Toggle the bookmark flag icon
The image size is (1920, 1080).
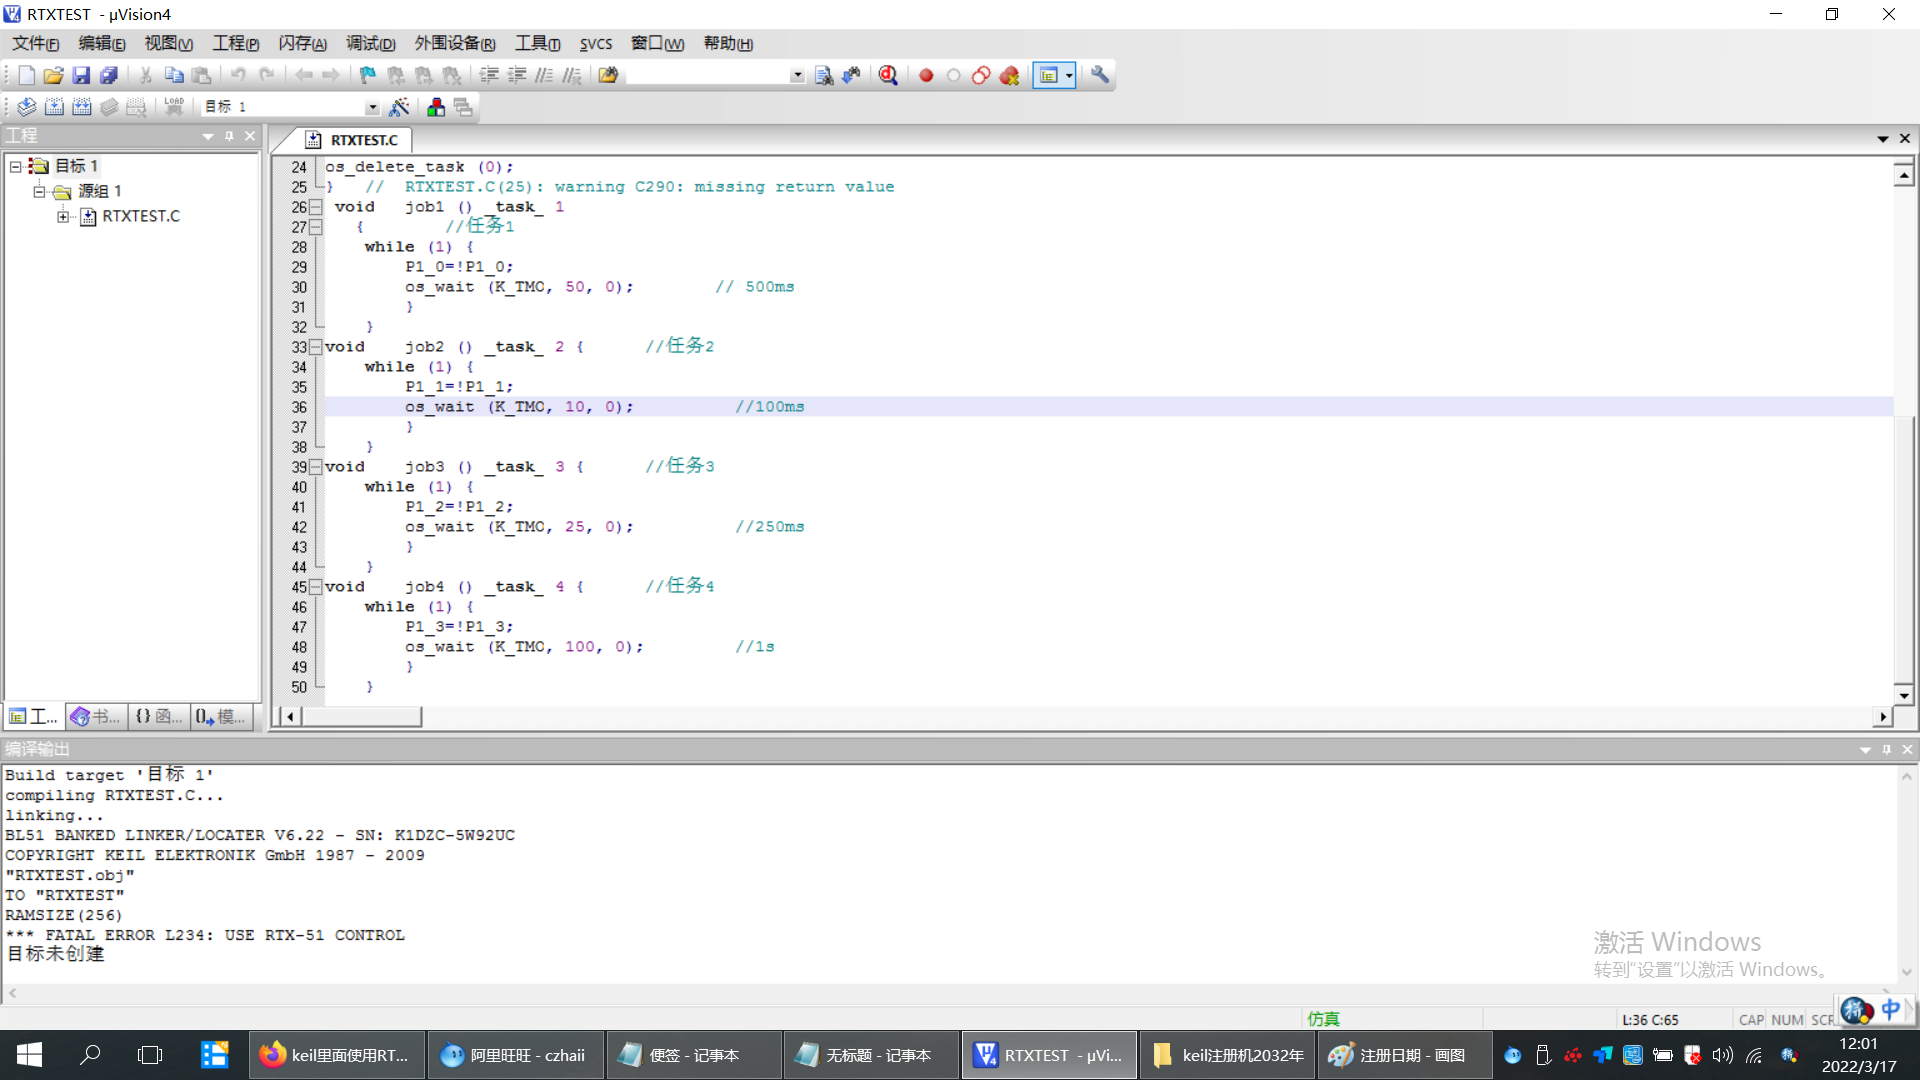click(368, 75)
